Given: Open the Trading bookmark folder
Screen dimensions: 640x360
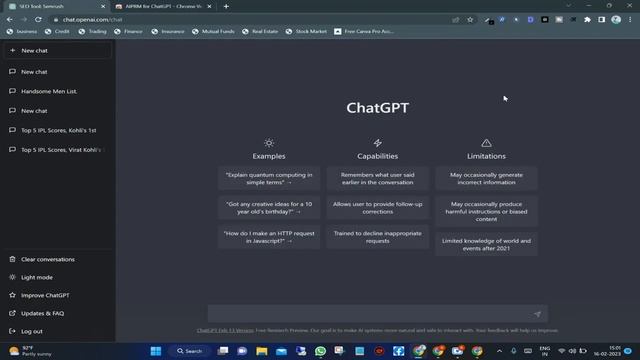Looking at the screenshot, I should [92, 31].
